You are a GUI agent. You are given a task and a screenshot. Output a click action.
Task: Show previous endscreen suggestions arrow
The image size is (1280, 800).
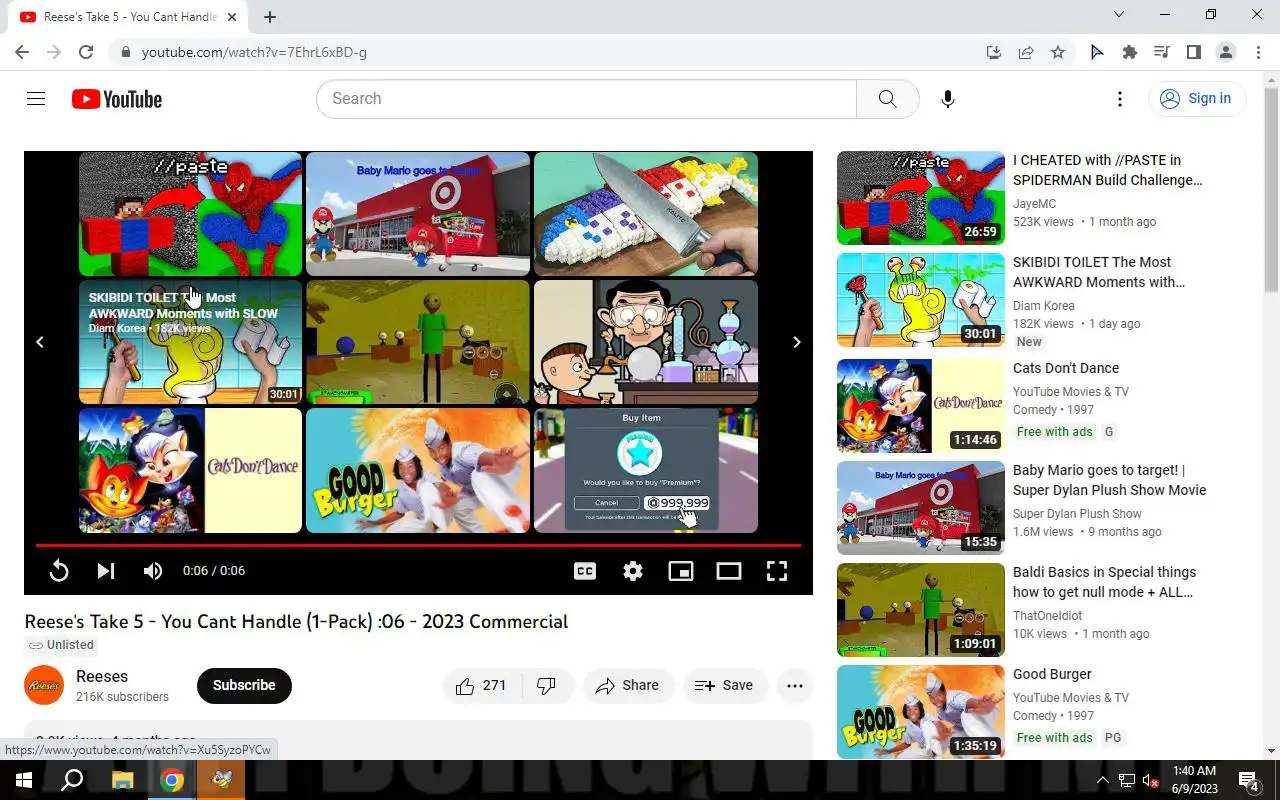tap(40, 342)
